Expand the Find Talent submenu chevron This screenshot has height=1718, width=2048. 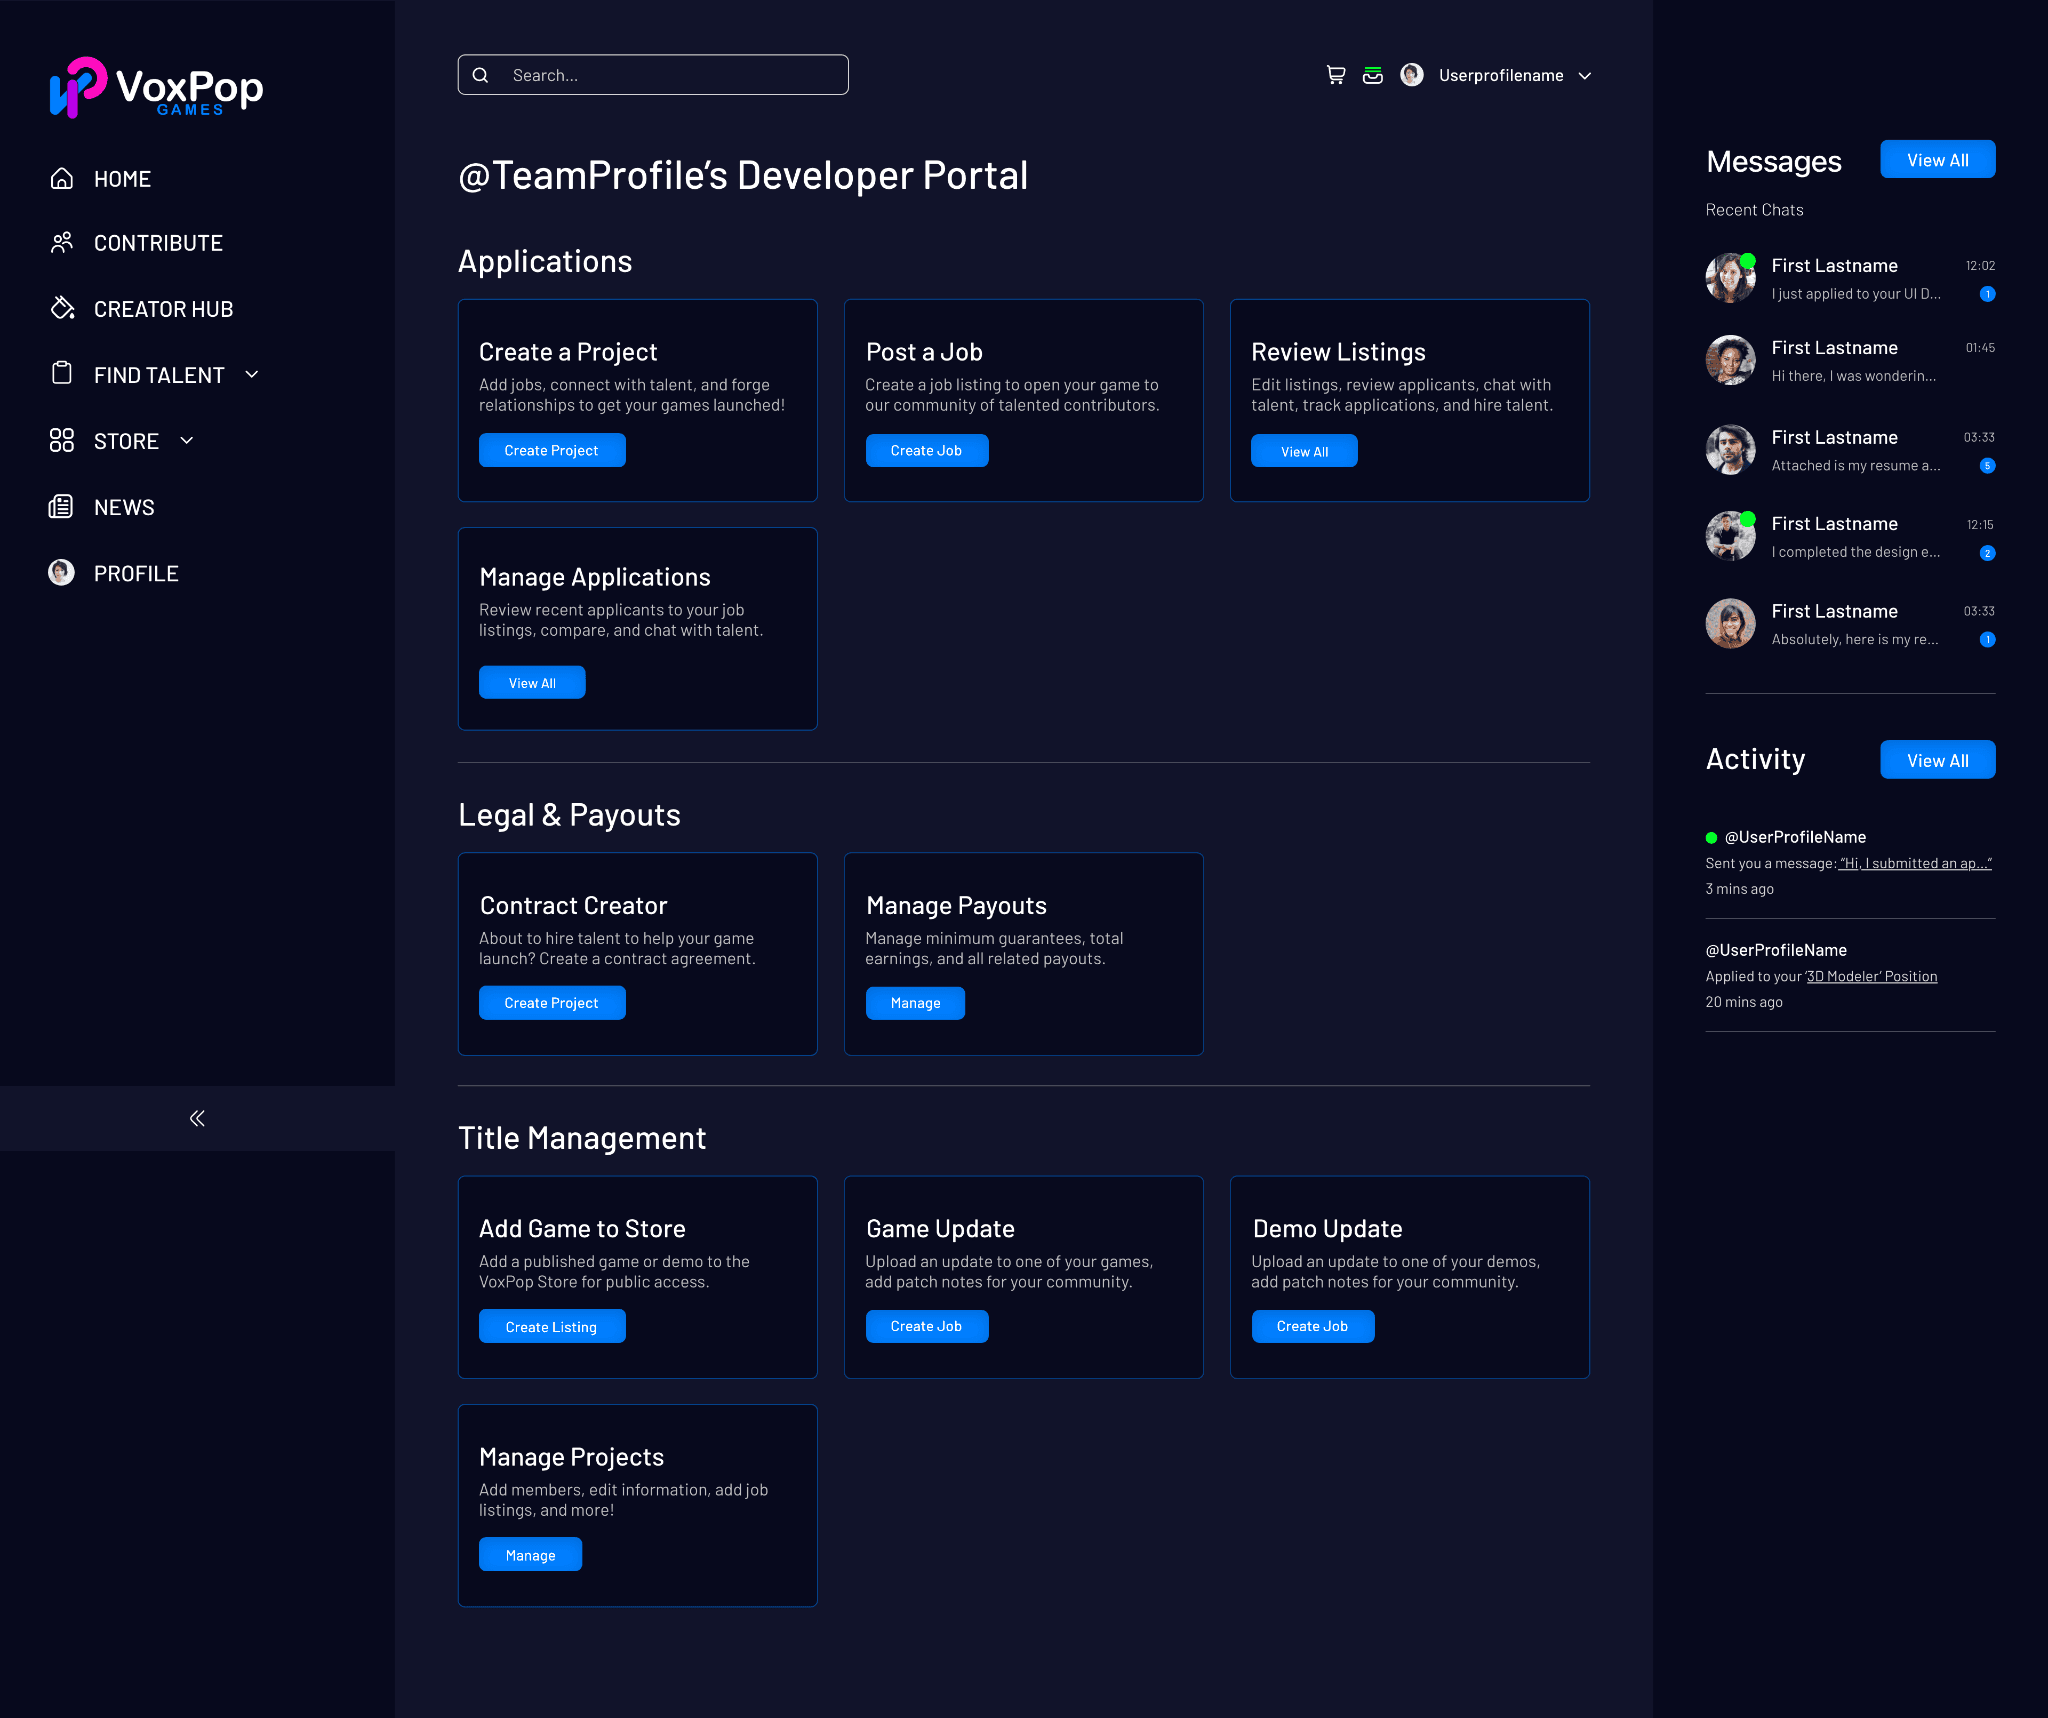(252, 374)
